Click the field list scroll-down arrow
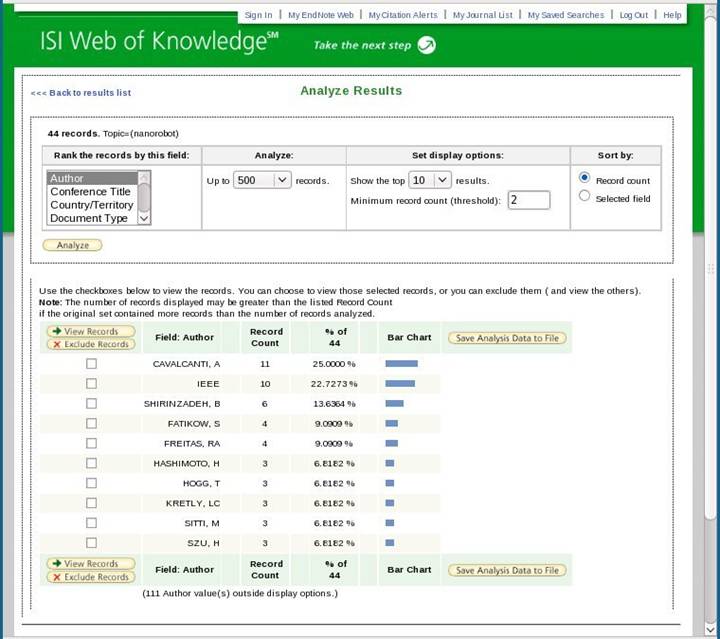The image size is (720, 639). pyautogui.click(x=144, y=219)
